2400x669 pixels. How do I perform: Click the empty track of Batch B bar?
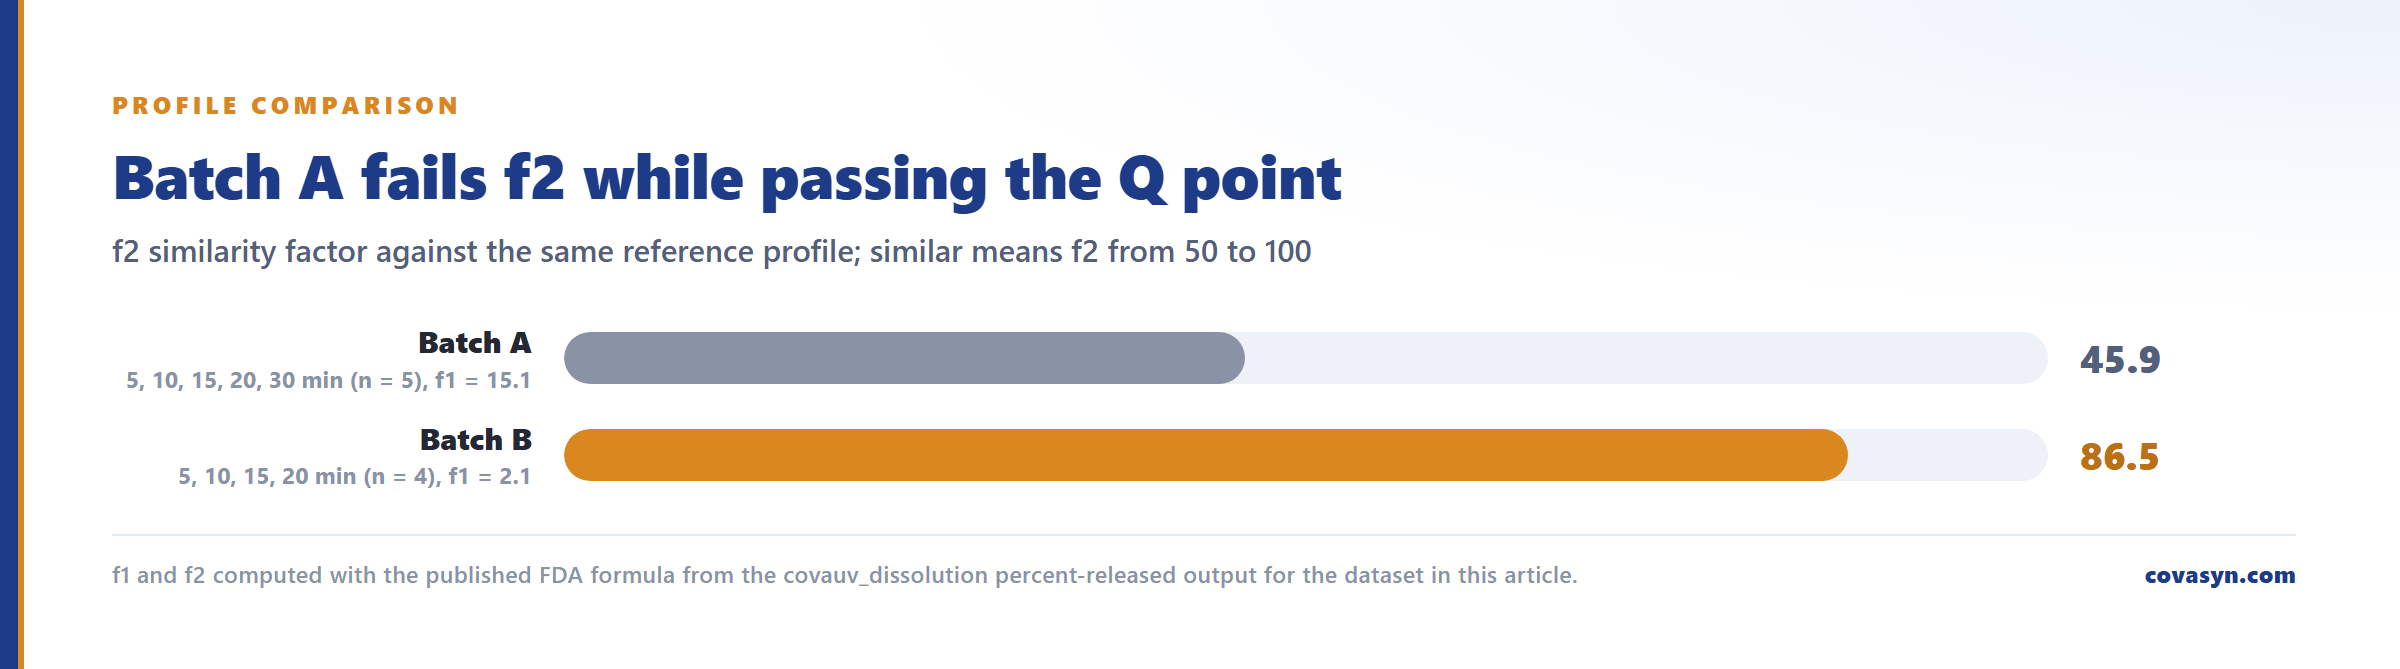coord(1948,455)
